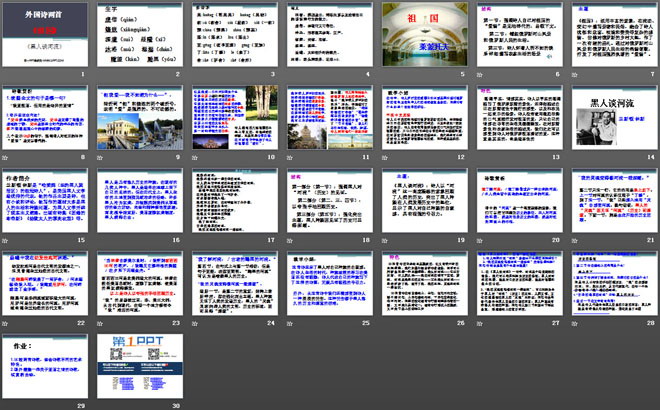This screenshot has width=660, height=410.
Task: Select slide 20 thumbnail 诗歌赏析
Action: point(520,200)
